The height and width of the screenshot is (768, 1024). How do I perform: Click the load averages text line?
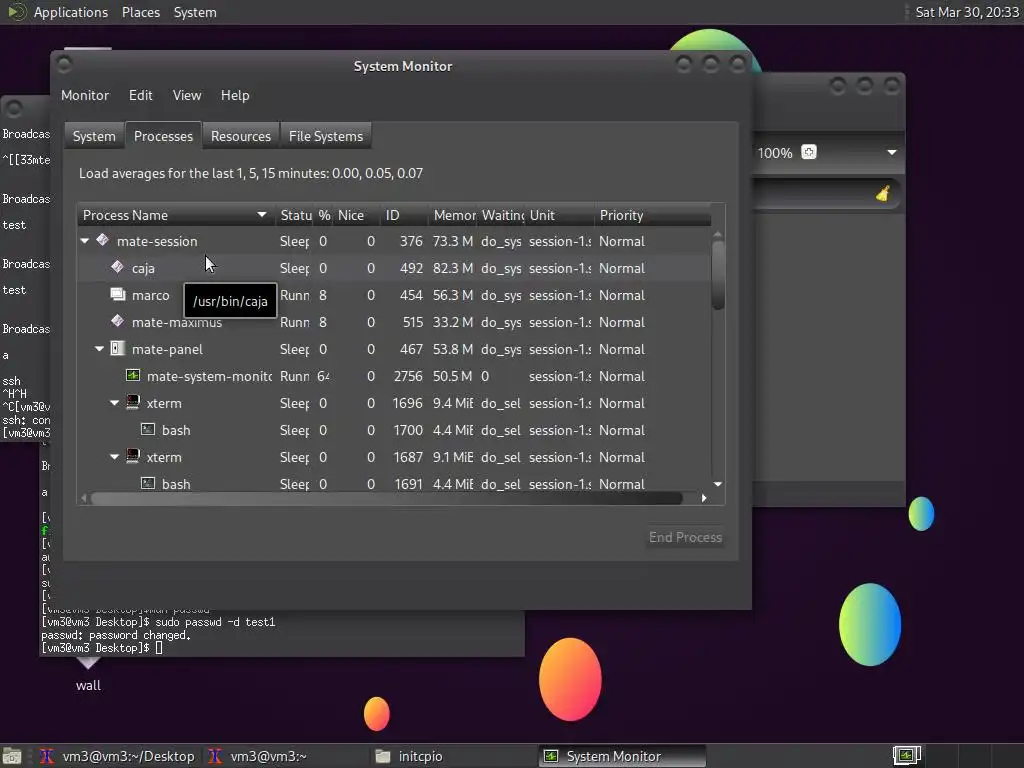(x=251, y=173)
